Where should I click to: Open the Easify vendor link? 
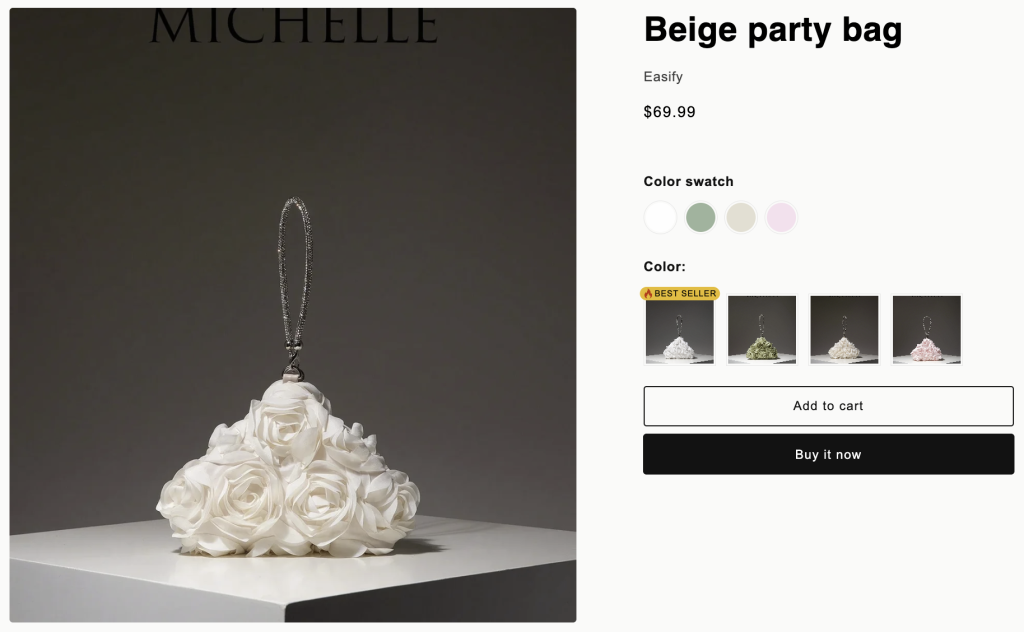coord(663,77)
